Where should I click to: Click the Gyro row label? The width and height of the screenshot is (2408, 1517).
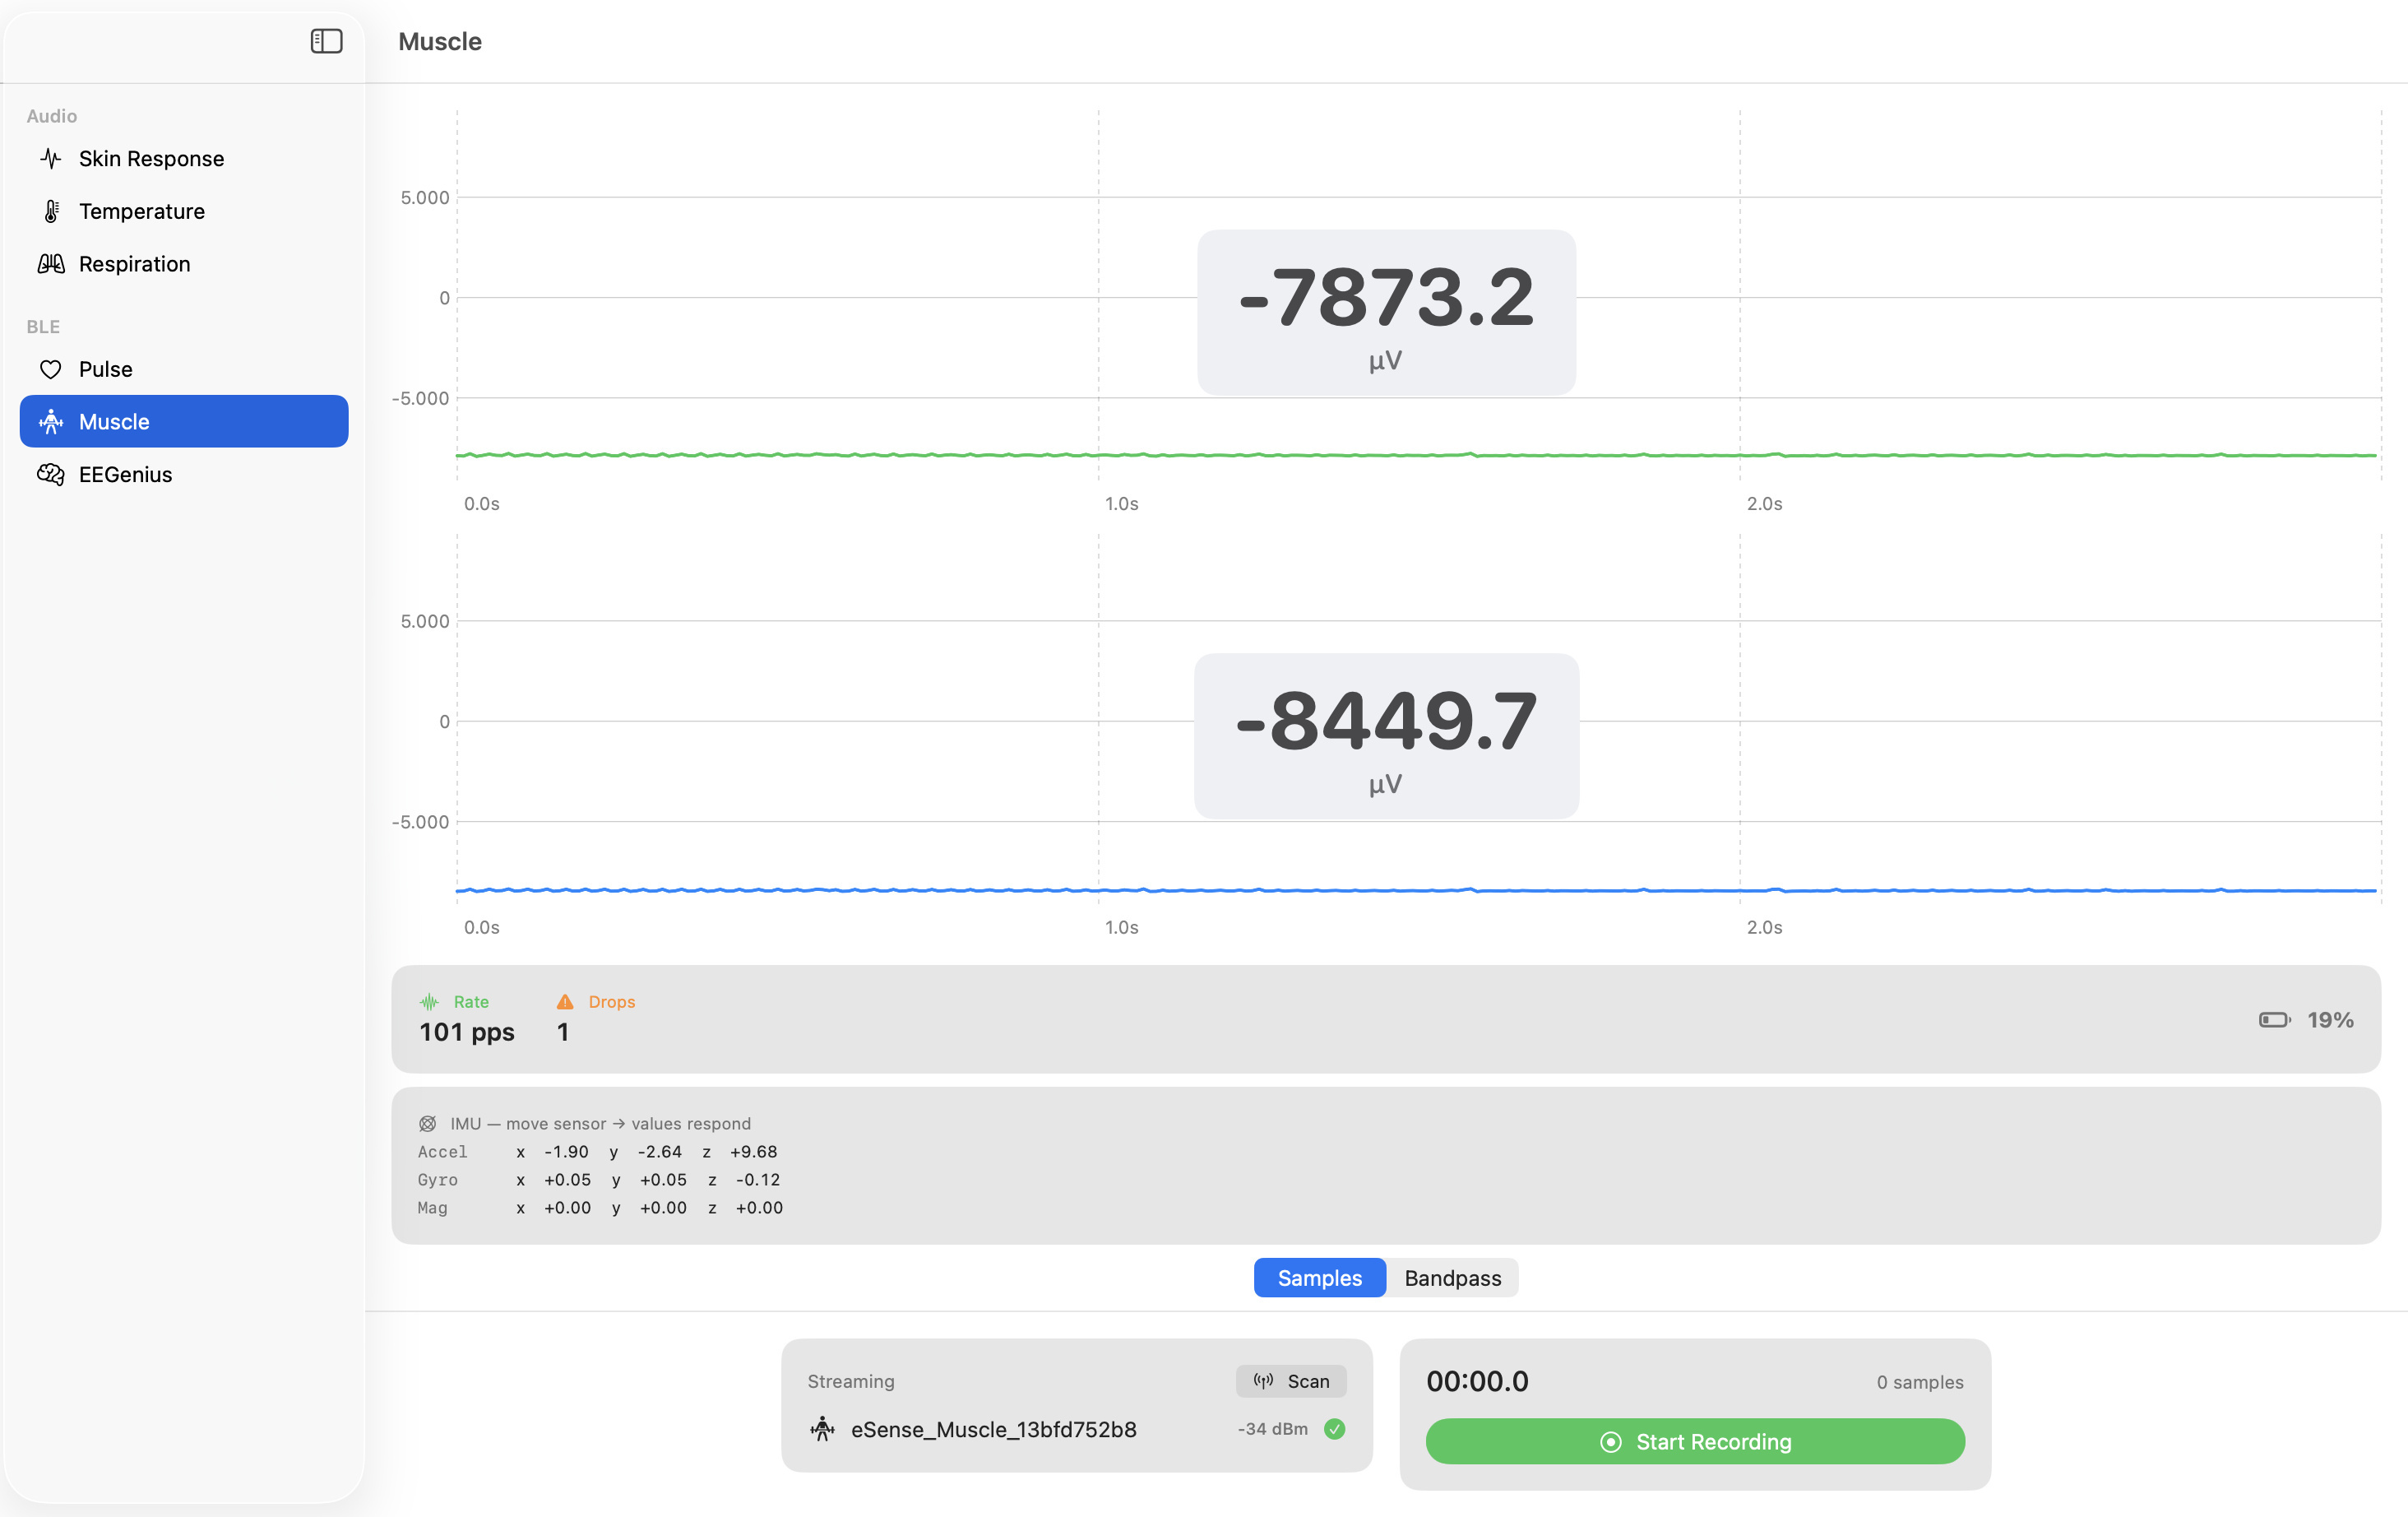pos(438,1180)
